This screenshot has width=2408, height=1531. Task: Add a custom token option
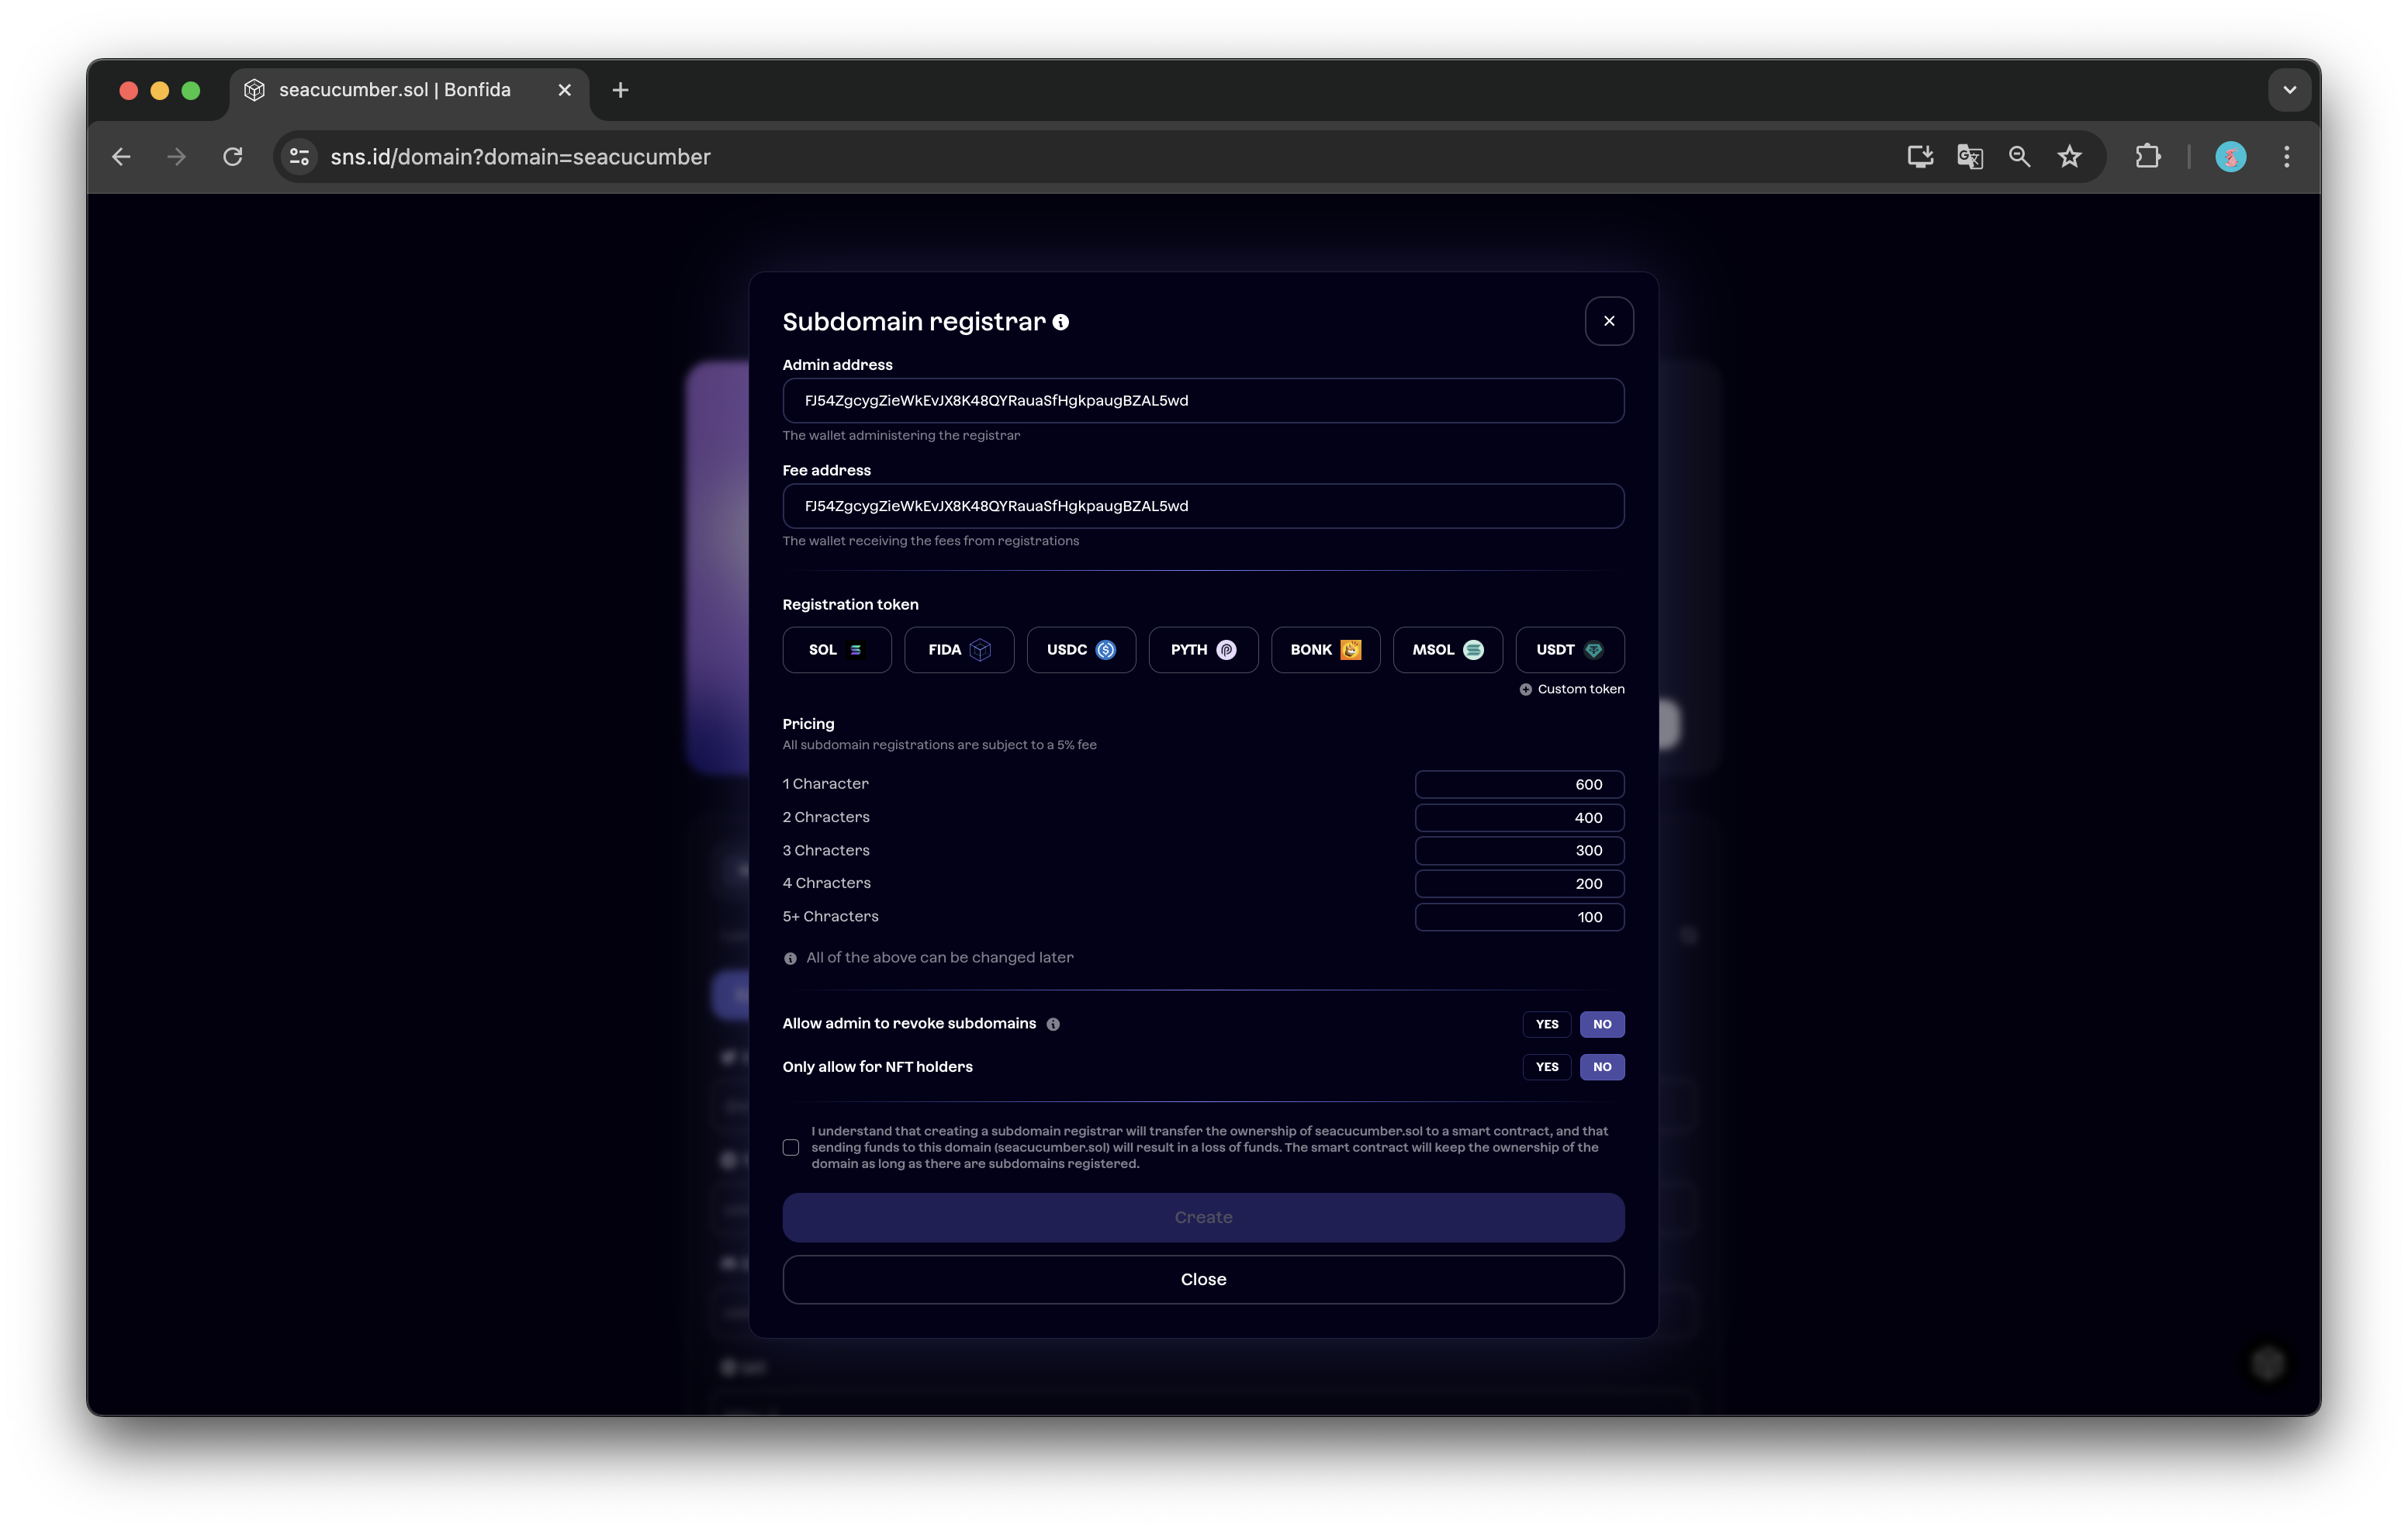[x=1572, y=689]
